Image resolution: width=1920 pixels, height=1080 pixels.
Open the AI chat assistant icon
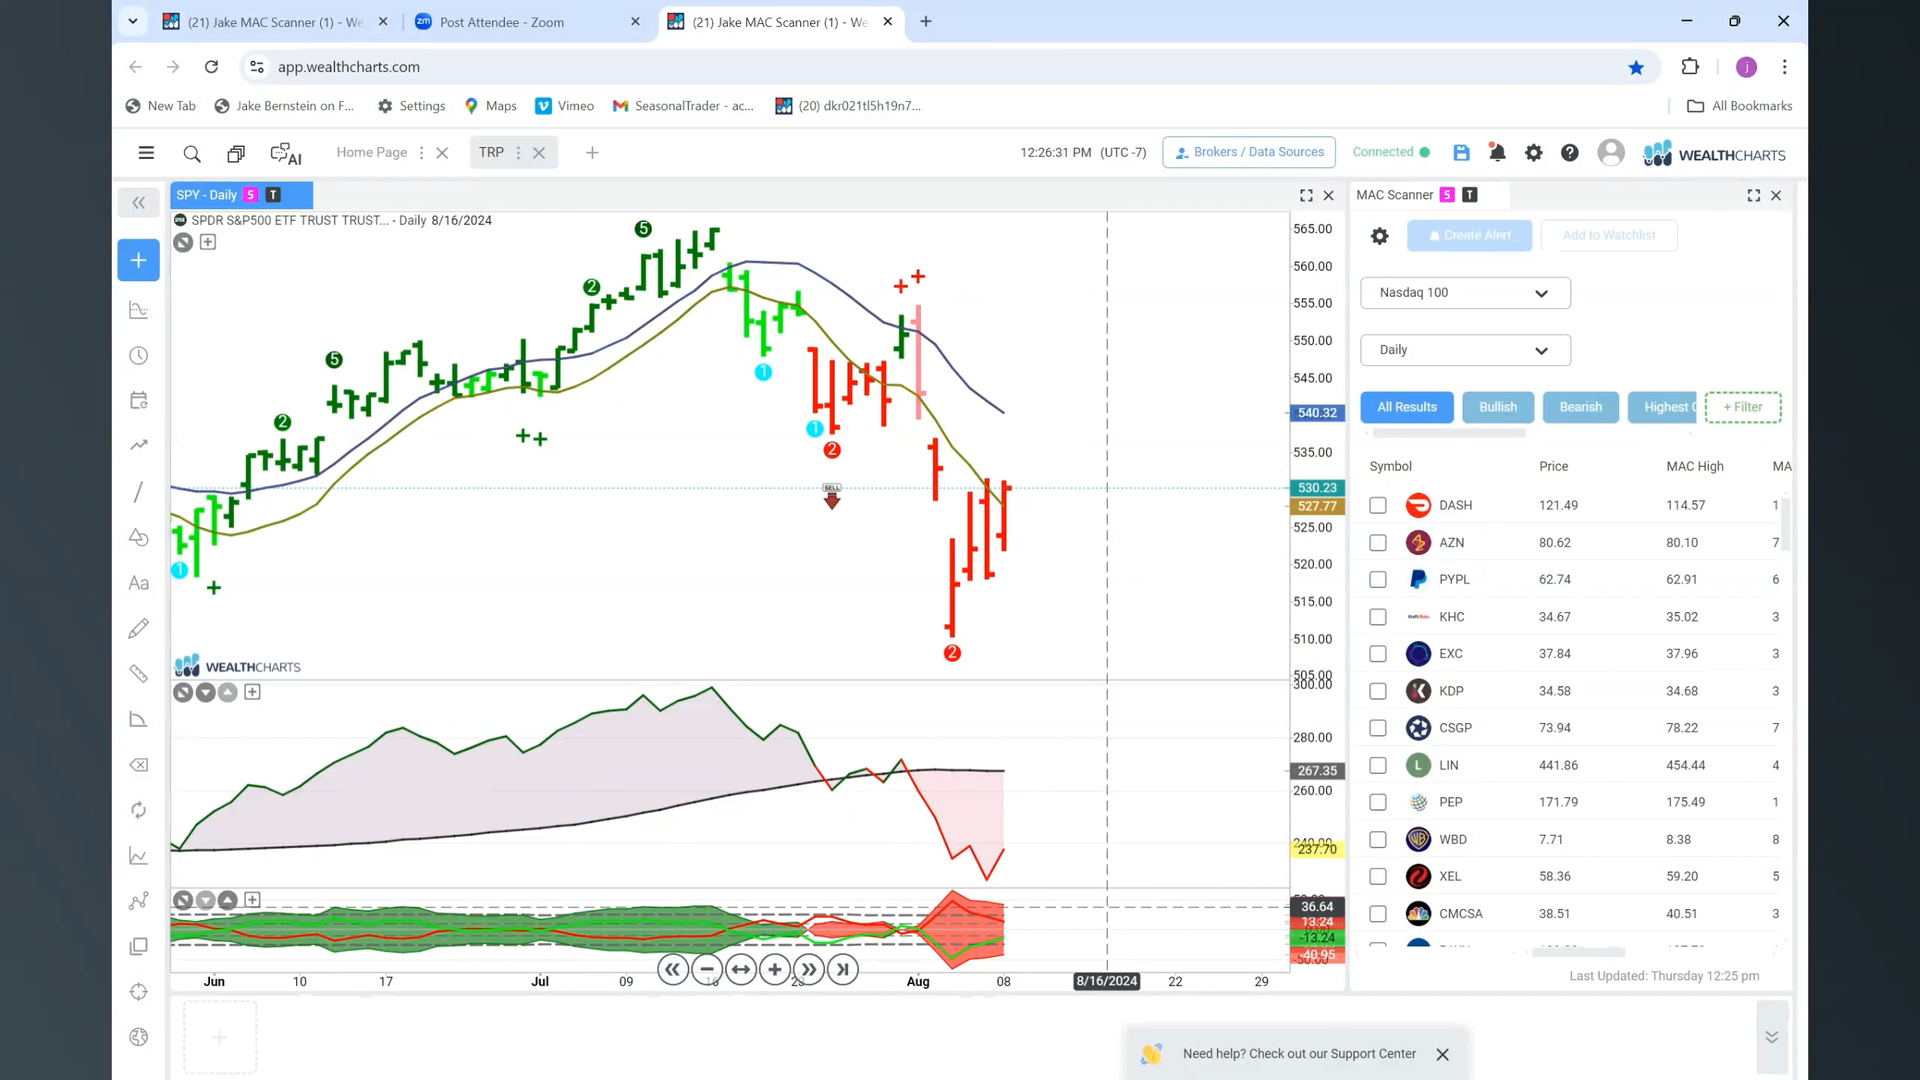coord(286,153)
